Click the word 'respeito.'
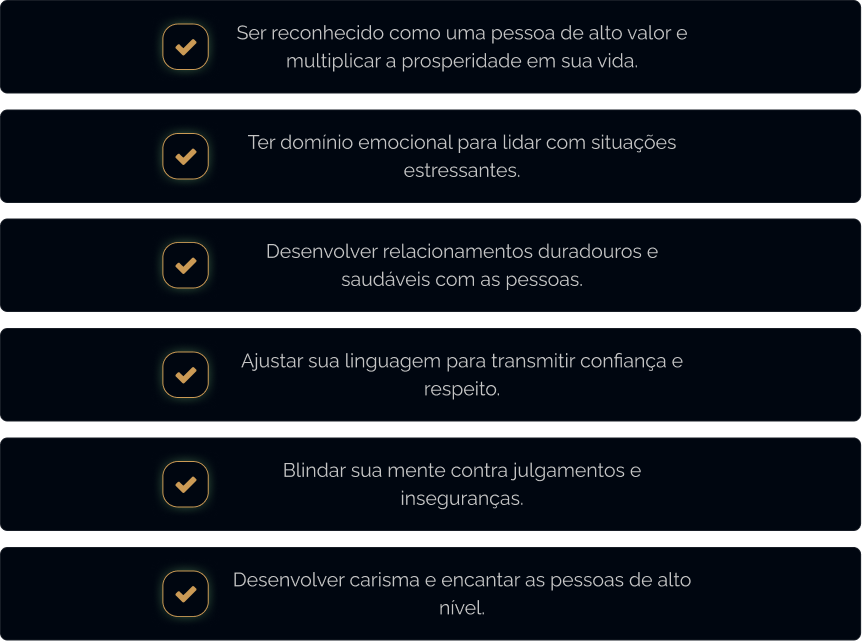This screenshot has width=862, height=641. (x=461, y=389)
